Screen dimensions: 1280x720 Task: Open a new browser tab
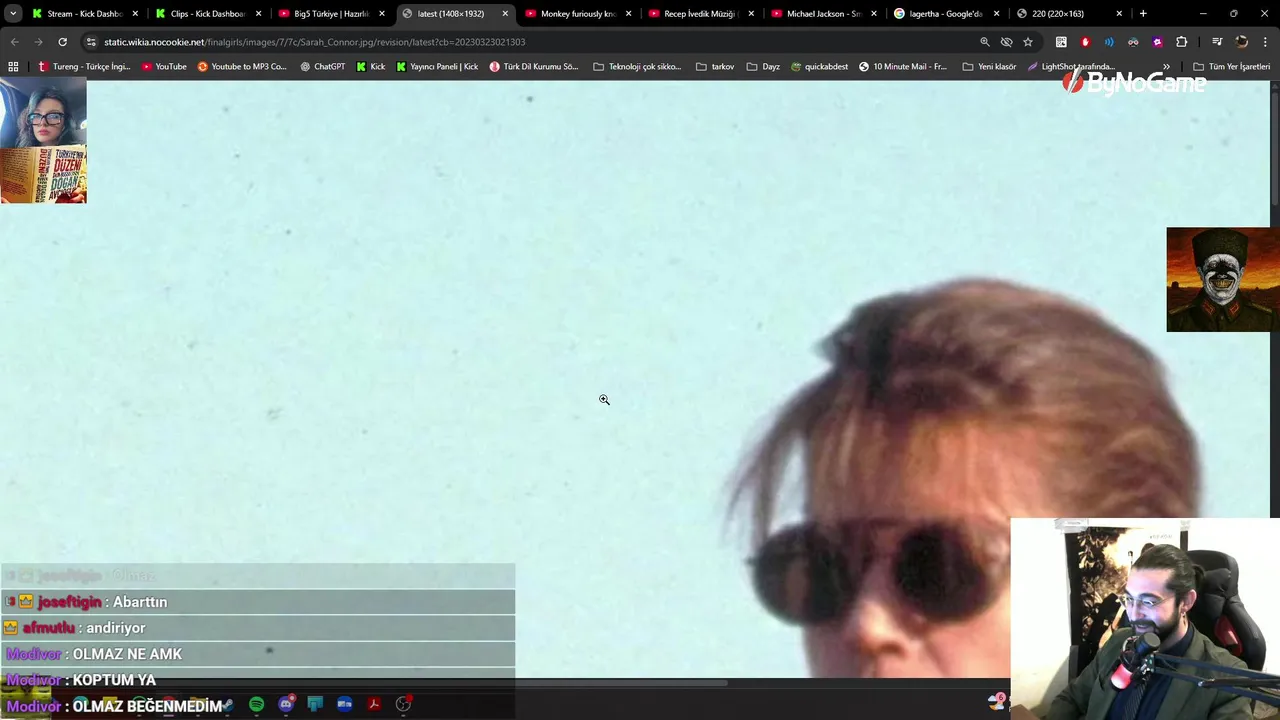(x=1143, y=14)
